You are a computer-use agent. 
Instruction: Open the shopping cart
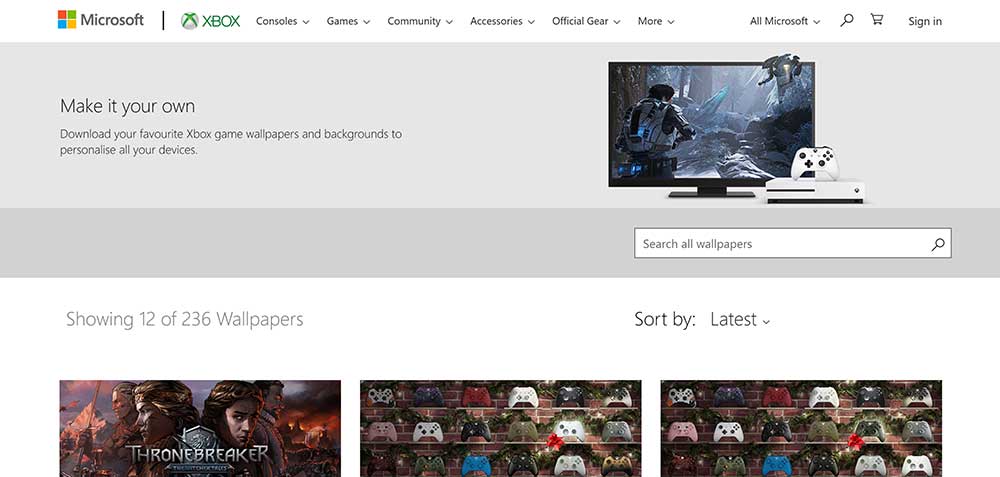[x=877, y=20]
